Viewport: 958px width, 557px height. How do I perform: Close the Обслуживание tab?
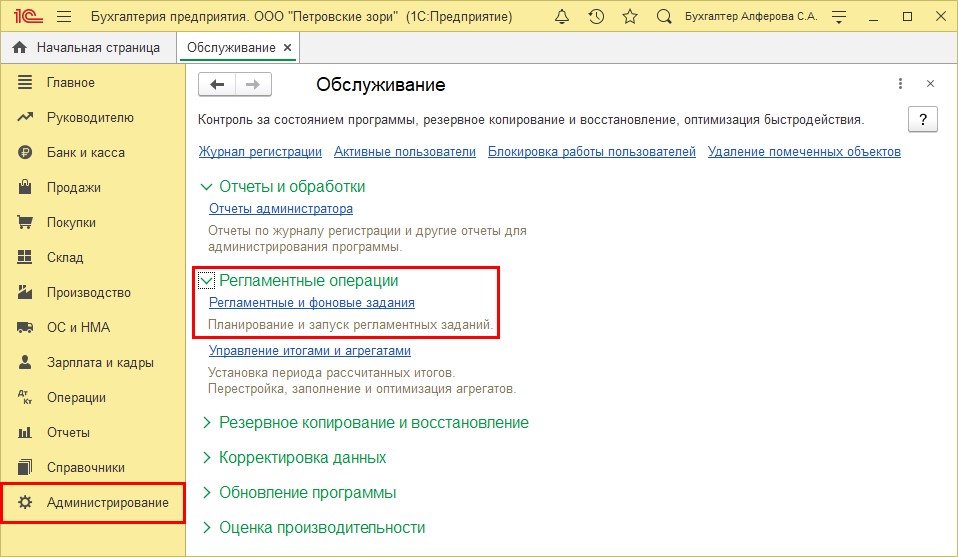287,48
